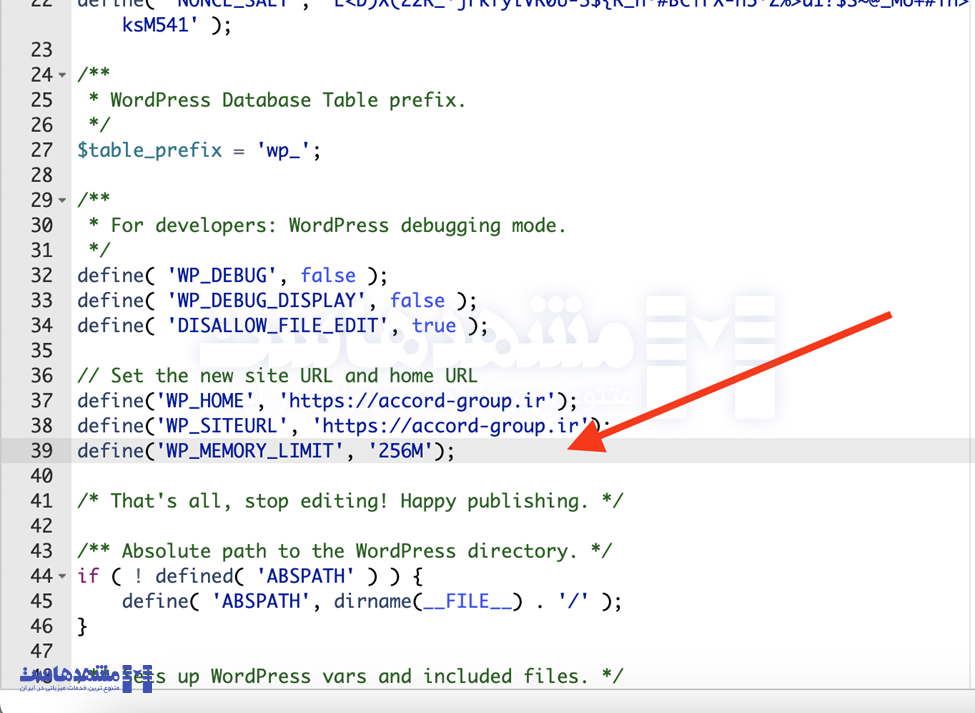Click line number 39 in the gutter

pos(41,451)
